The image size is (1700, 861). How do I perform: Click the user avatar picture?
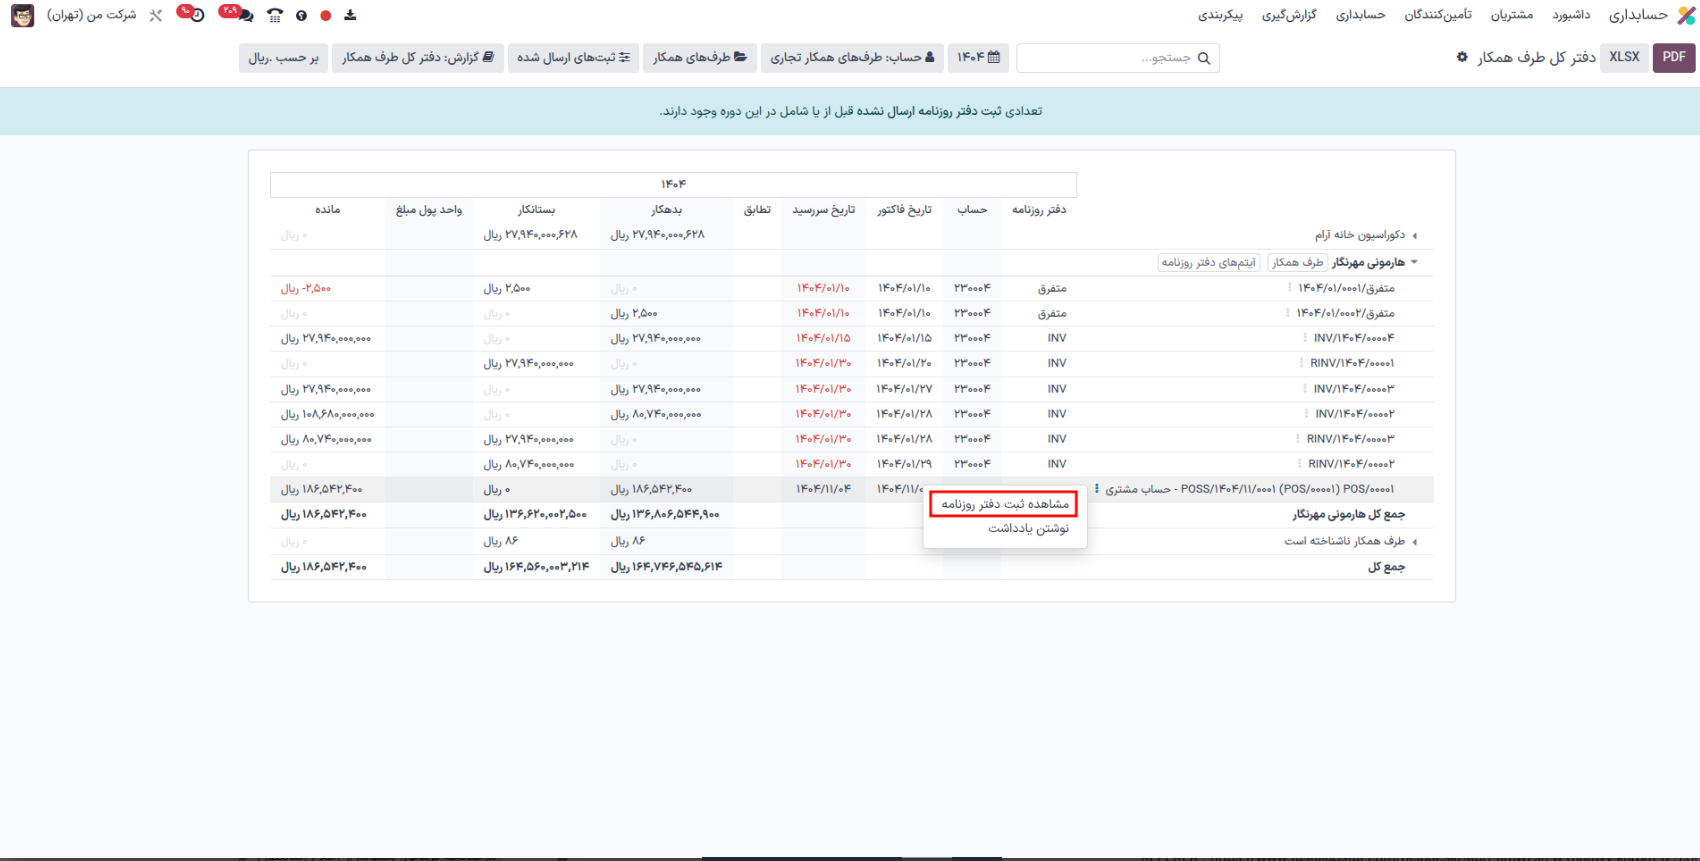tap(22, 16)
